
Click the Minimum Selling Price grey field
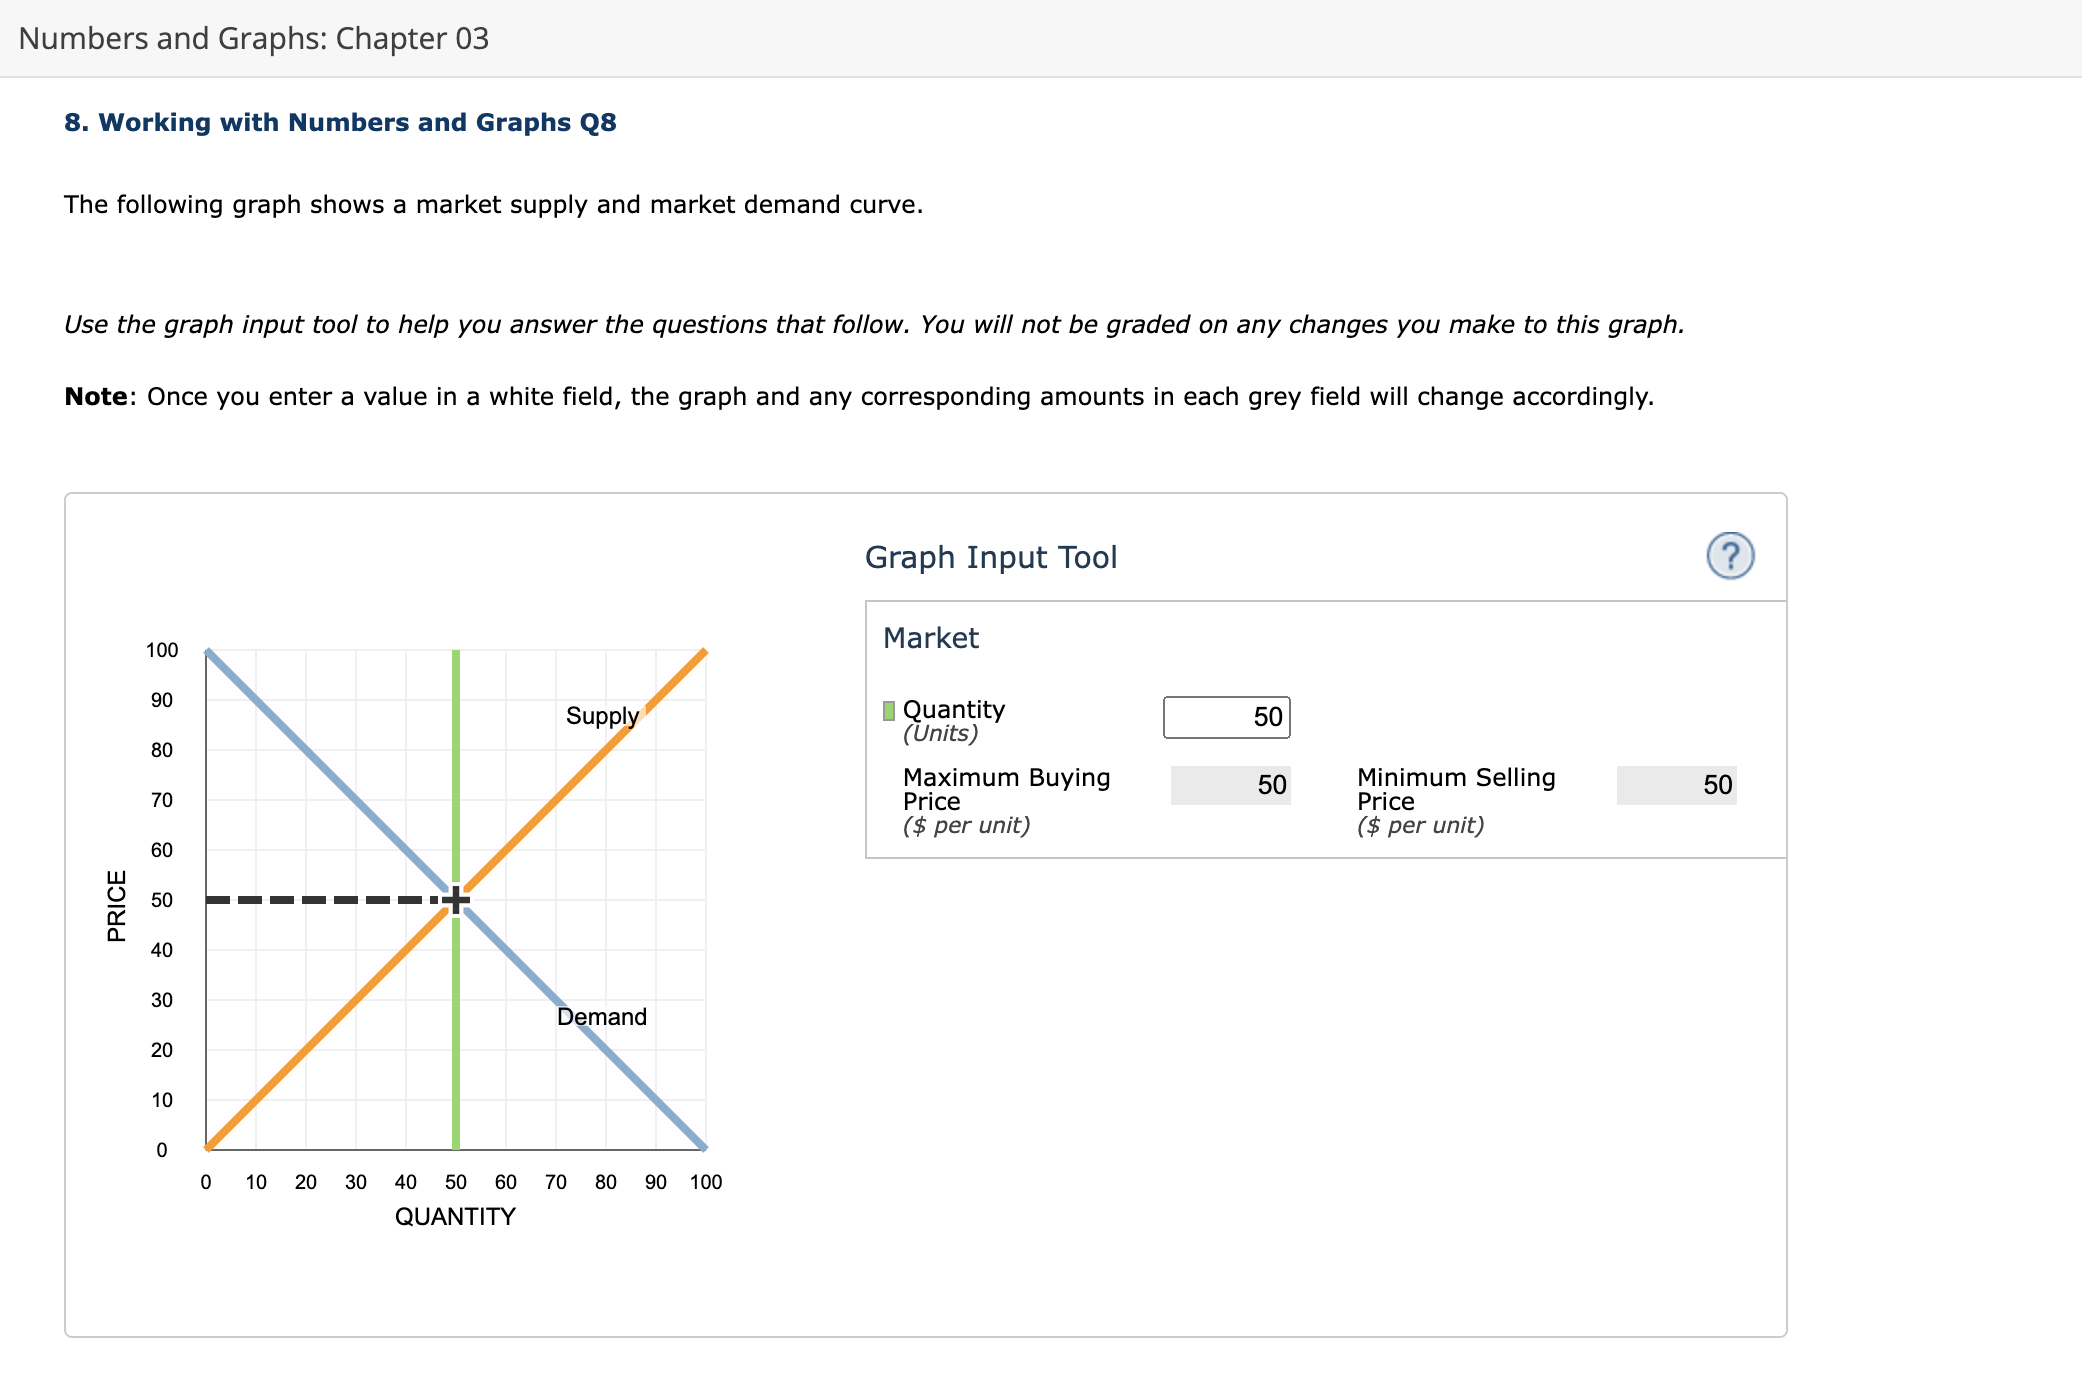point(1675,786)
